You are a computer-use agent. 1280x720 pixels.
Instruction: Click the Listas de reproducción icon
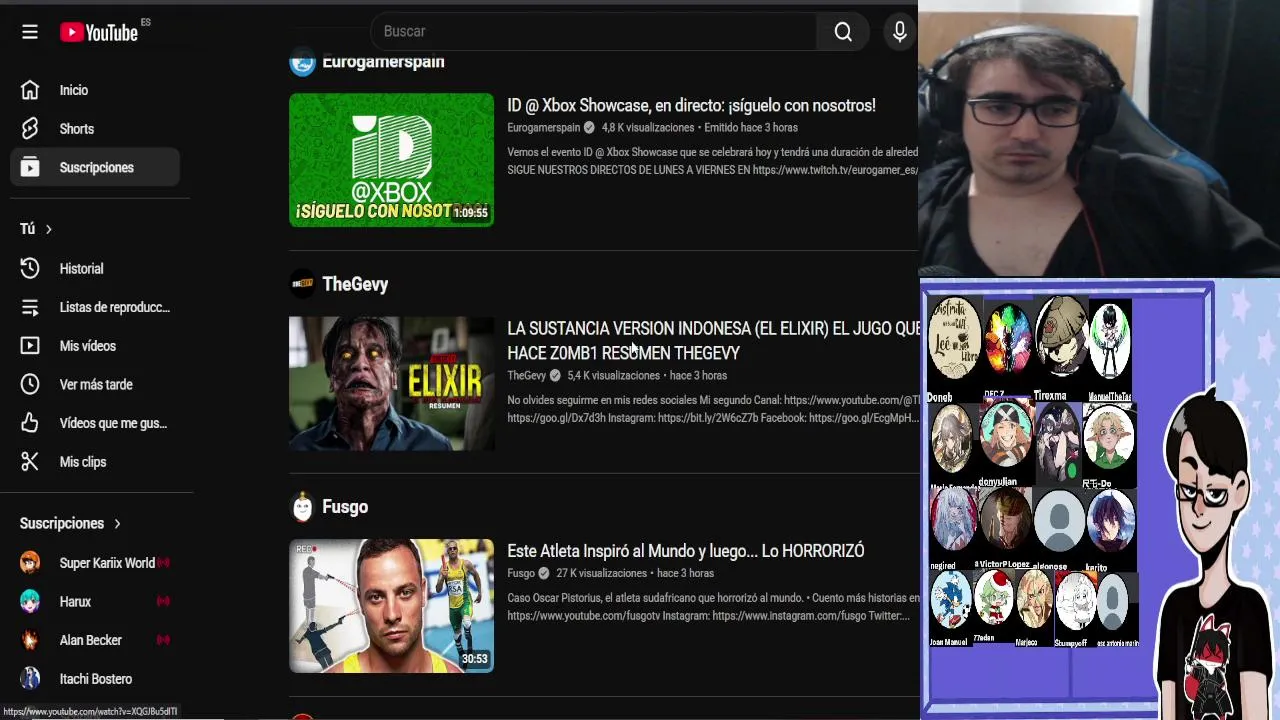click(30, 307)
